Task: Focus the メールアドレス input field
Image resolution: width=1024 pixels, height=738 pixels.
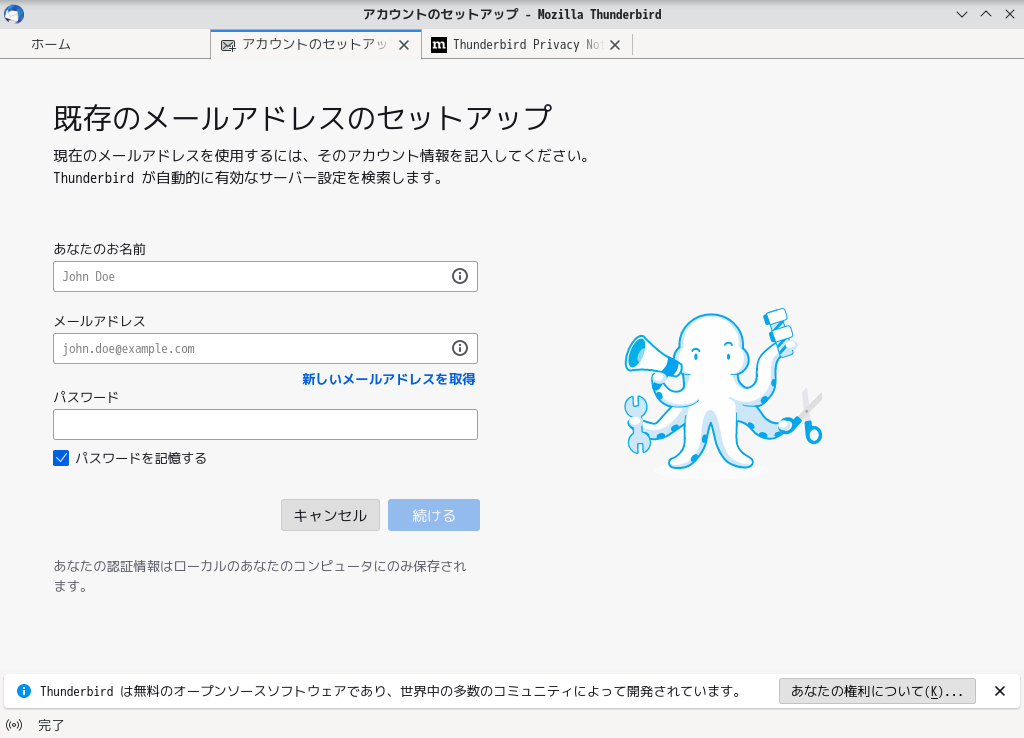Action: coord(265,348)
